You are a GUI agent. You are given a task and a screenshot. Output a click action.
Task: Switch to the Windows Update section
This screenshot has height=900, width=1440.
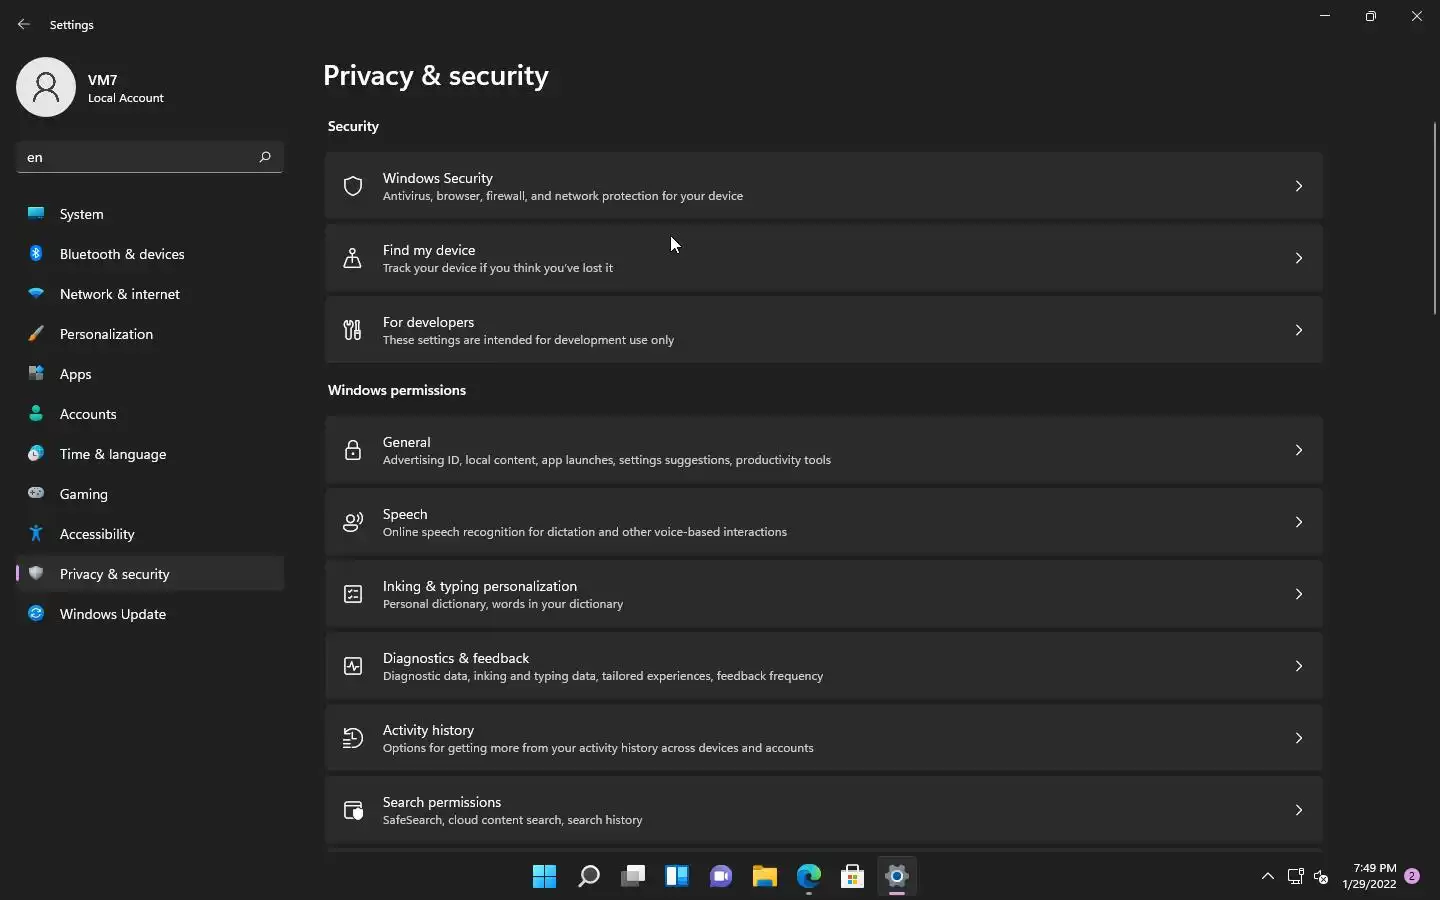(112, 614)
